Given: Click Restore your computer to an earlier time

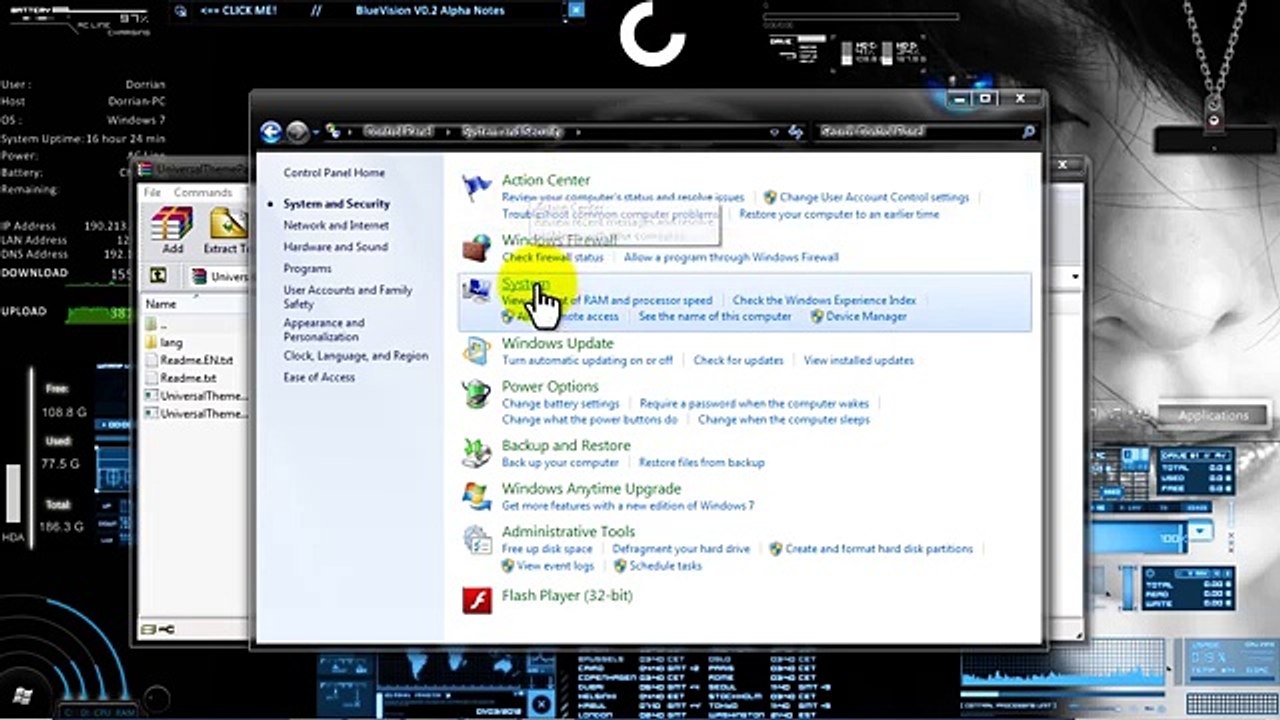Looking at the screenshot, I should (x=839, y=214).
